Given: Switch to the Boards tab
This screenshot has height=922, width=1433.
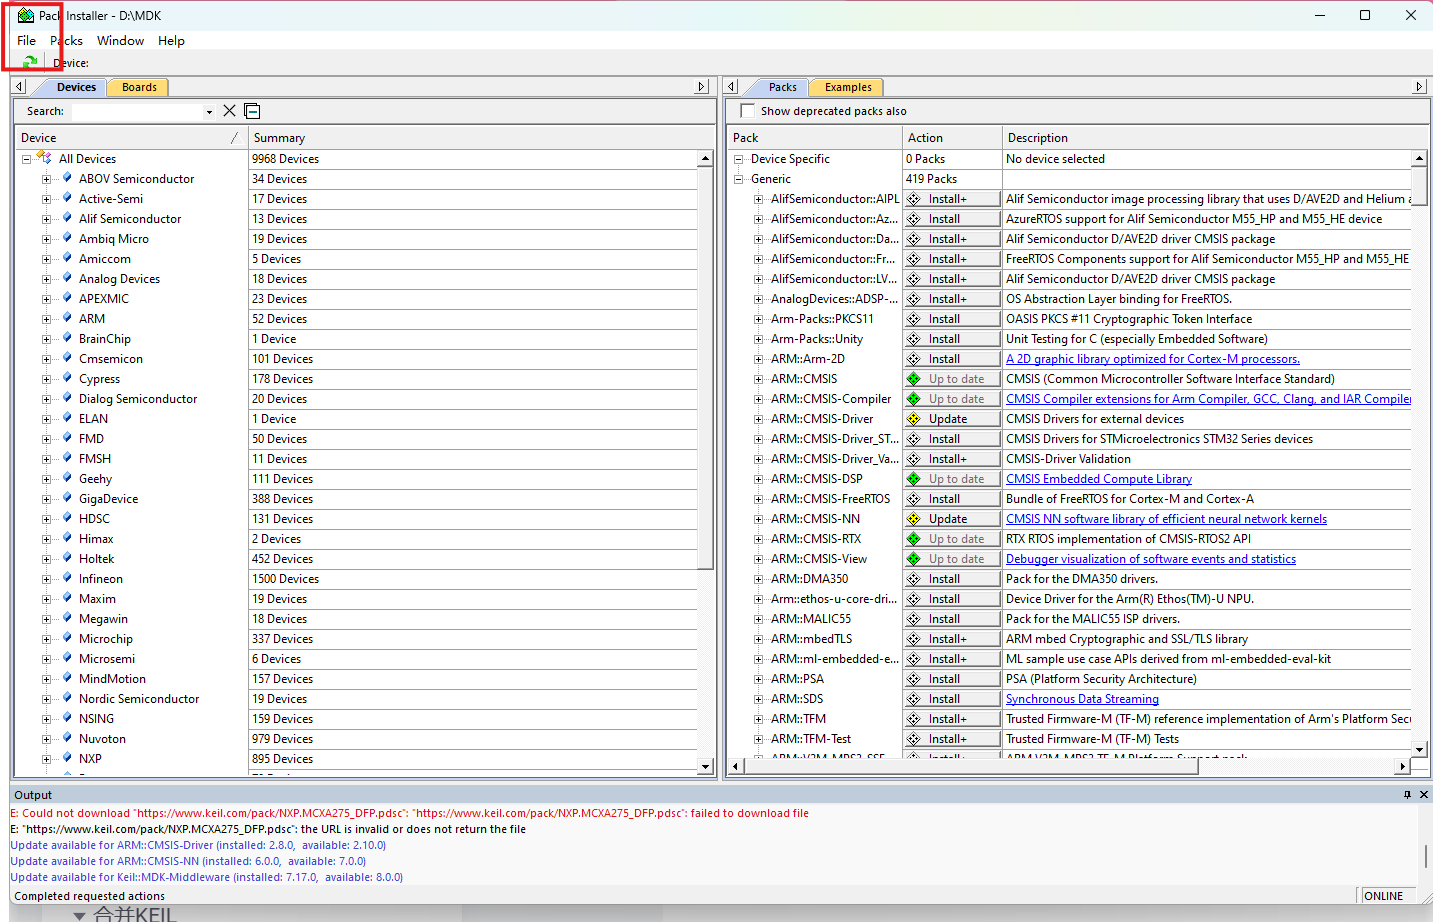Looking at the screenshot, I should pos(139,87).
